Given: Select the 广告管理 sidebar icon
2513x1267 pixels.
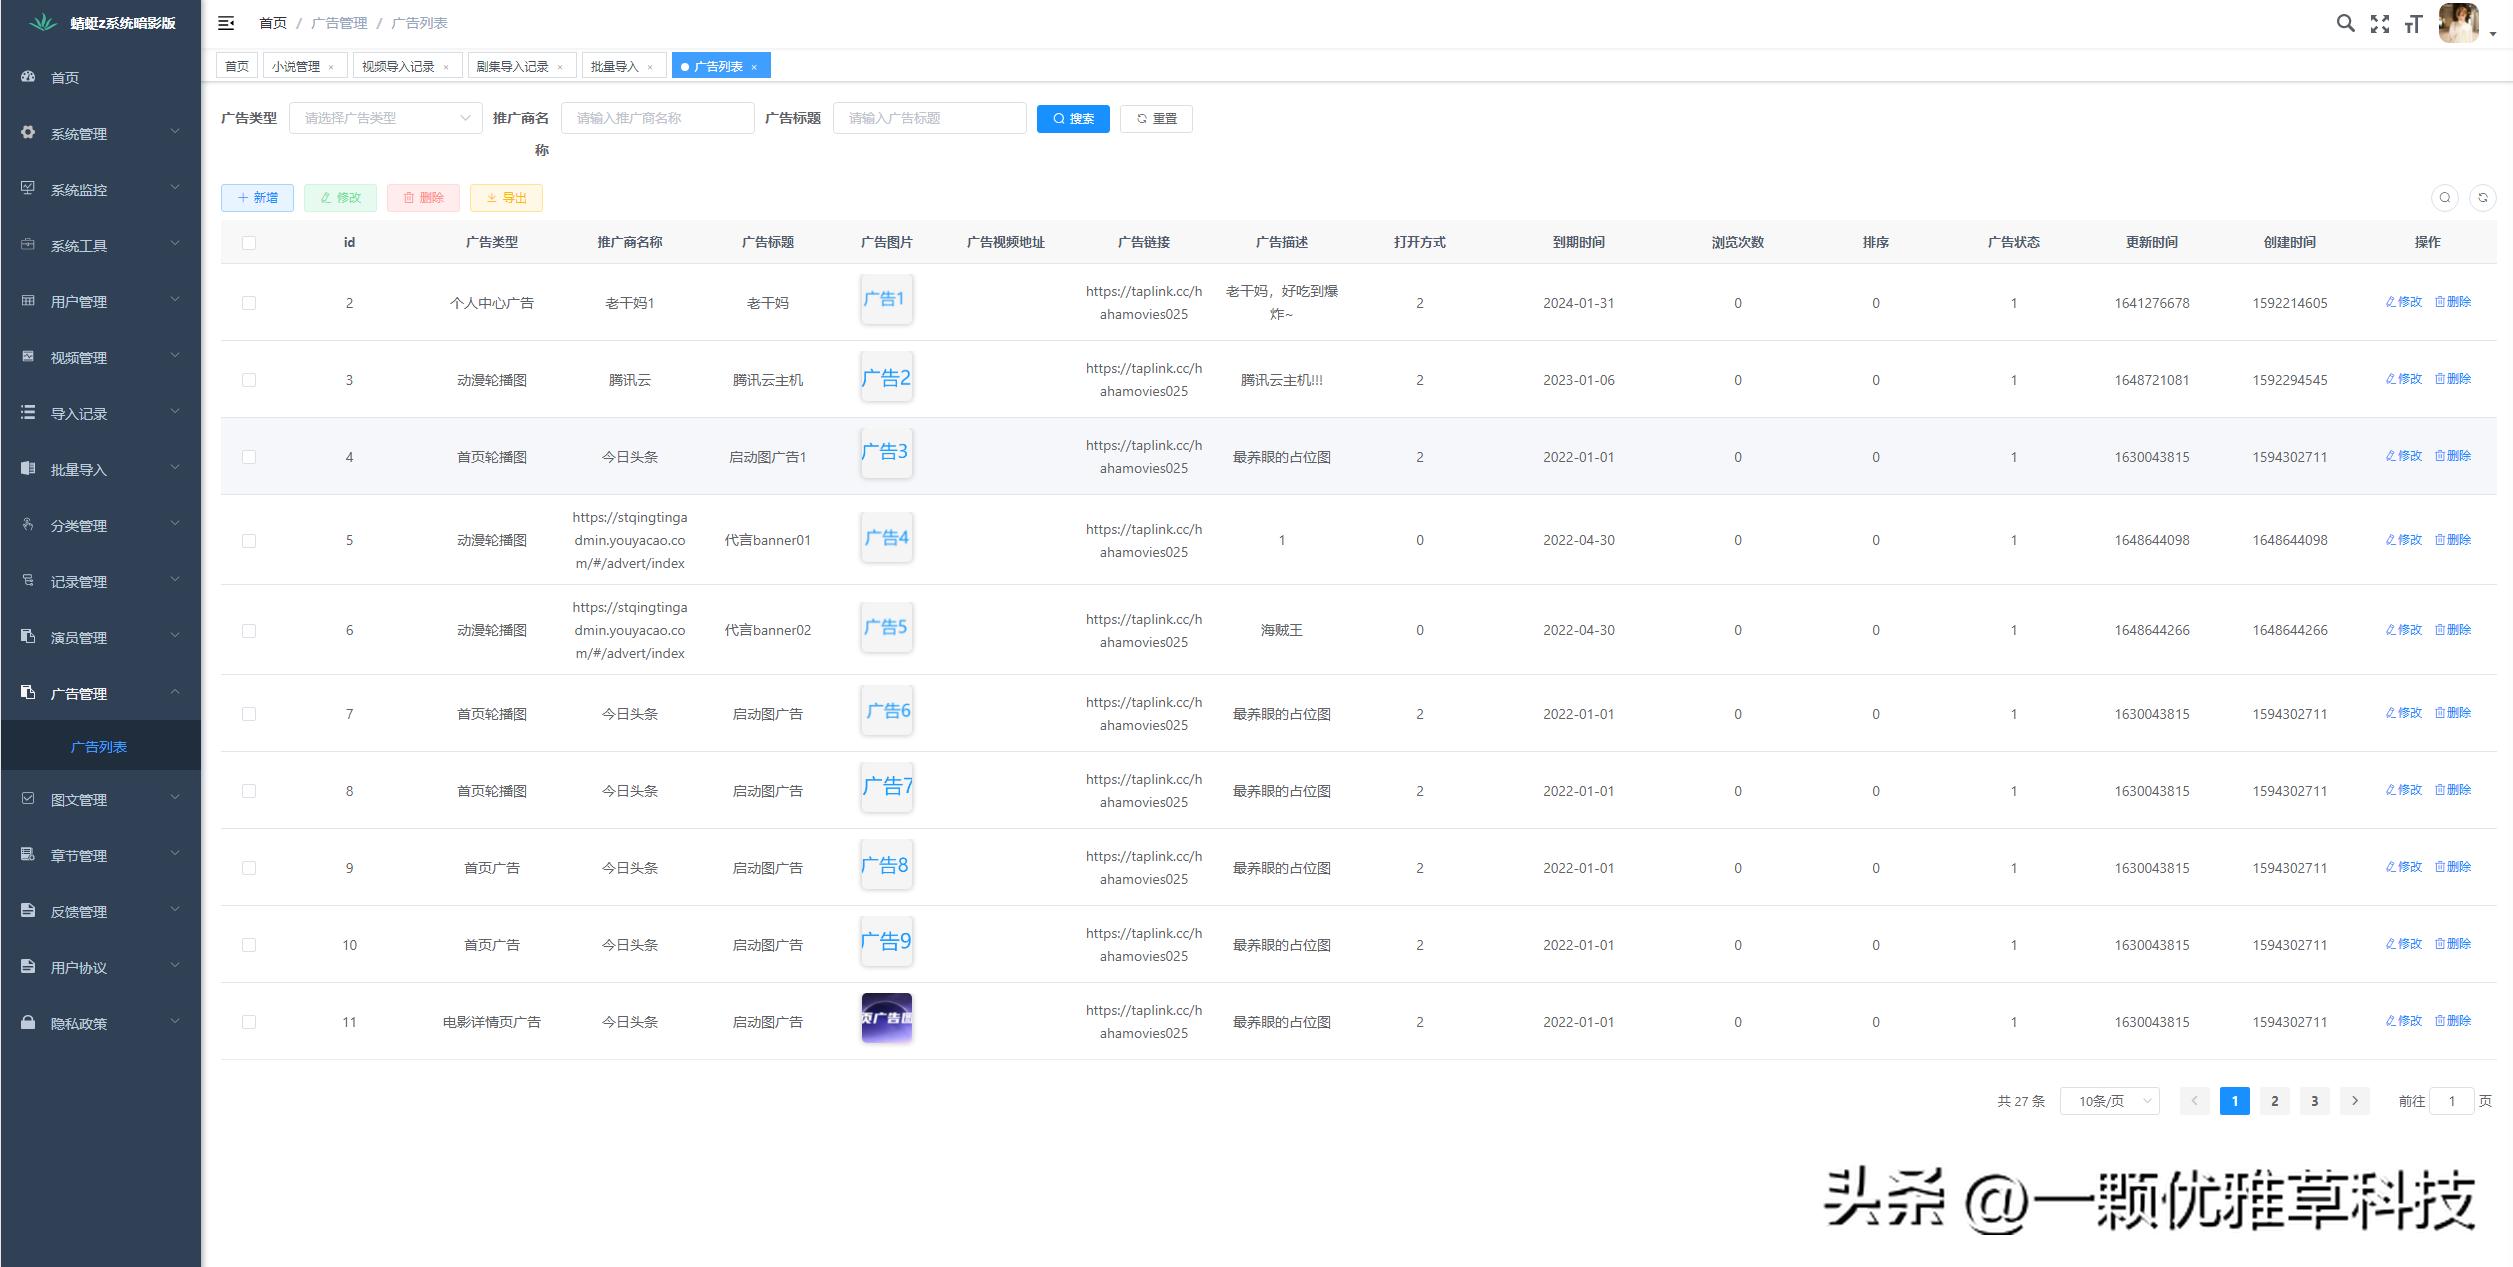Looking at the screenshot, I should pyautogui.click(x=27, y=691).
